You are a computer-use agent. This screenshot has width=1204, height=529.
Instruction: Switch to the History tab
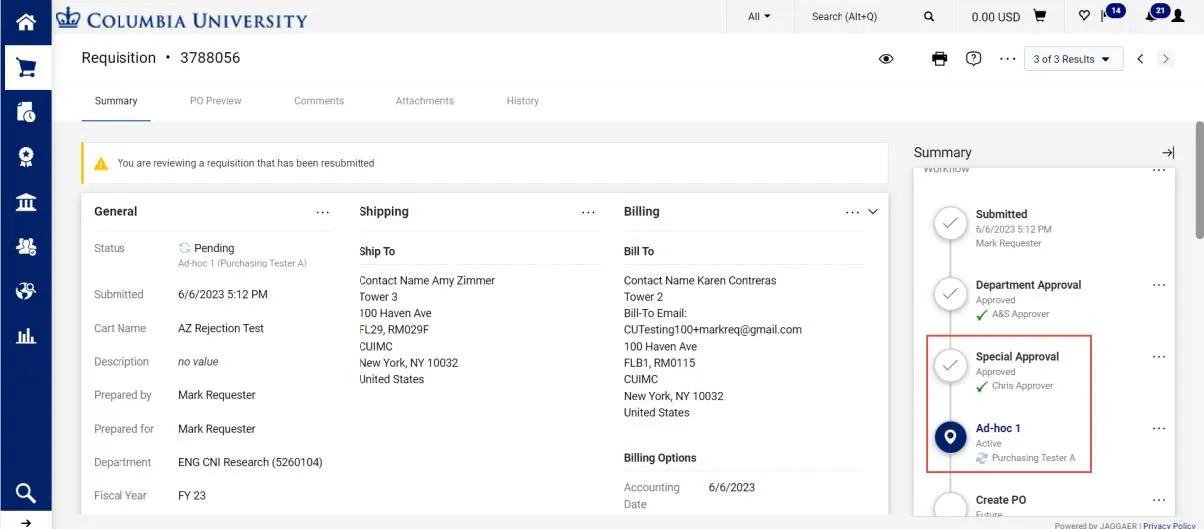point(523,101)
